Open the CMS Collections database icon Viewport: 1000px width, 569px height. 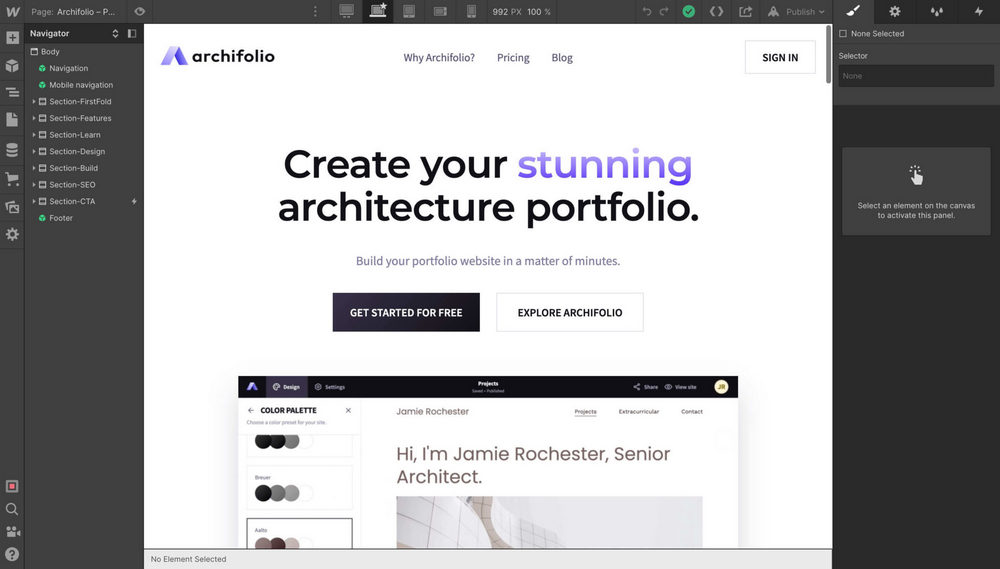point(12,150)
